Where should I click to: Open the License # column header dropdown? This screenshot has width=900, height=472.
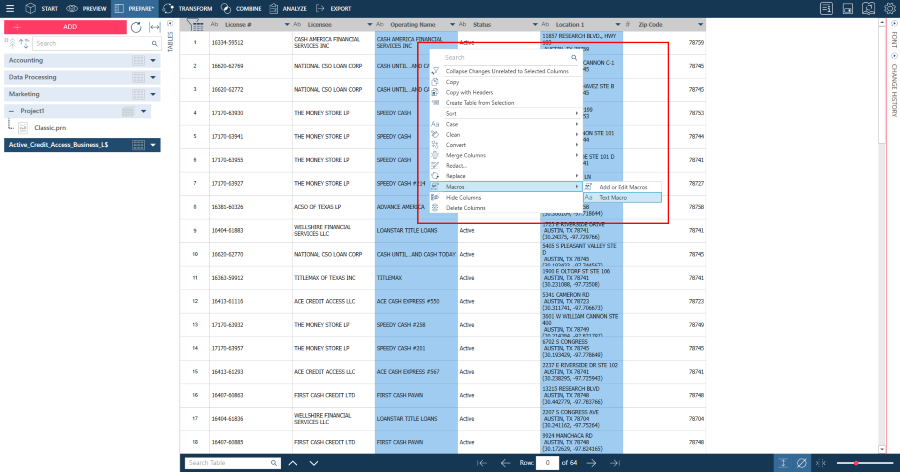[287, 25]
